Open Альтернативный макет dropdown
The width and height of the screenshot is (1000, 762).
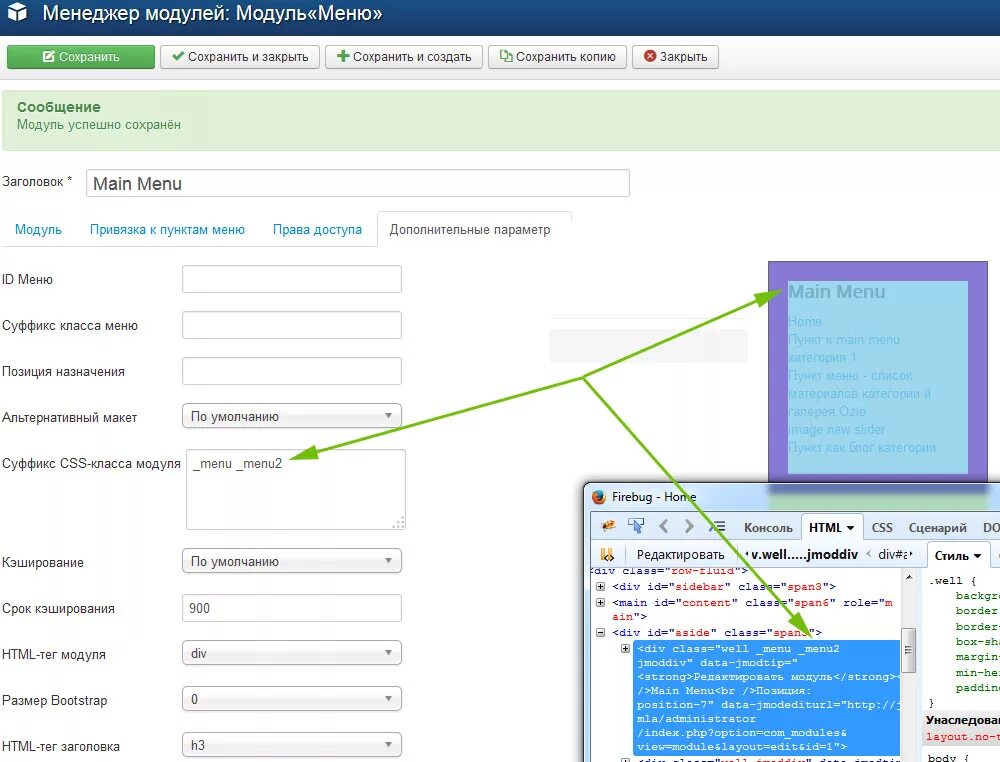pos(292,416)
